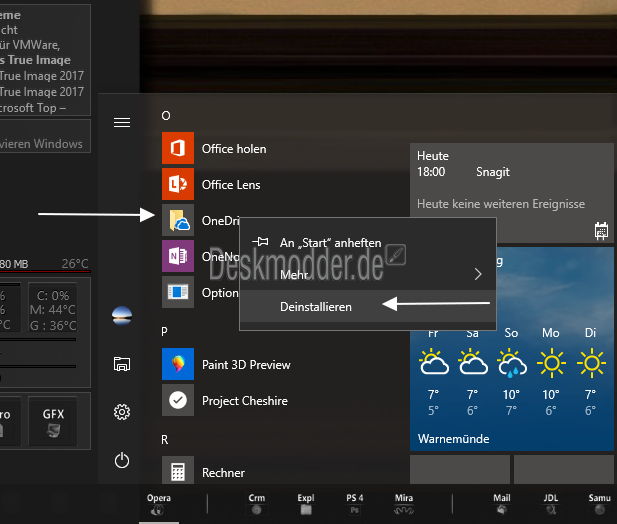Click the OneNote purple icon
The height and width of the screenshot is (524, 617).
click(178, 256)
